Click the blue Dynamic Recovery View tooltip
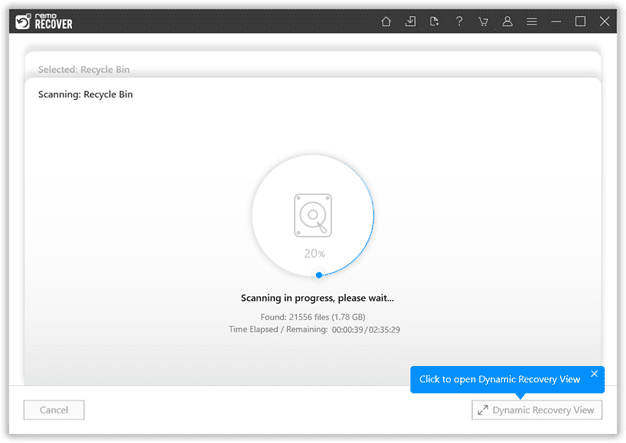Screen dimensions: 626x443 point(507,380)
